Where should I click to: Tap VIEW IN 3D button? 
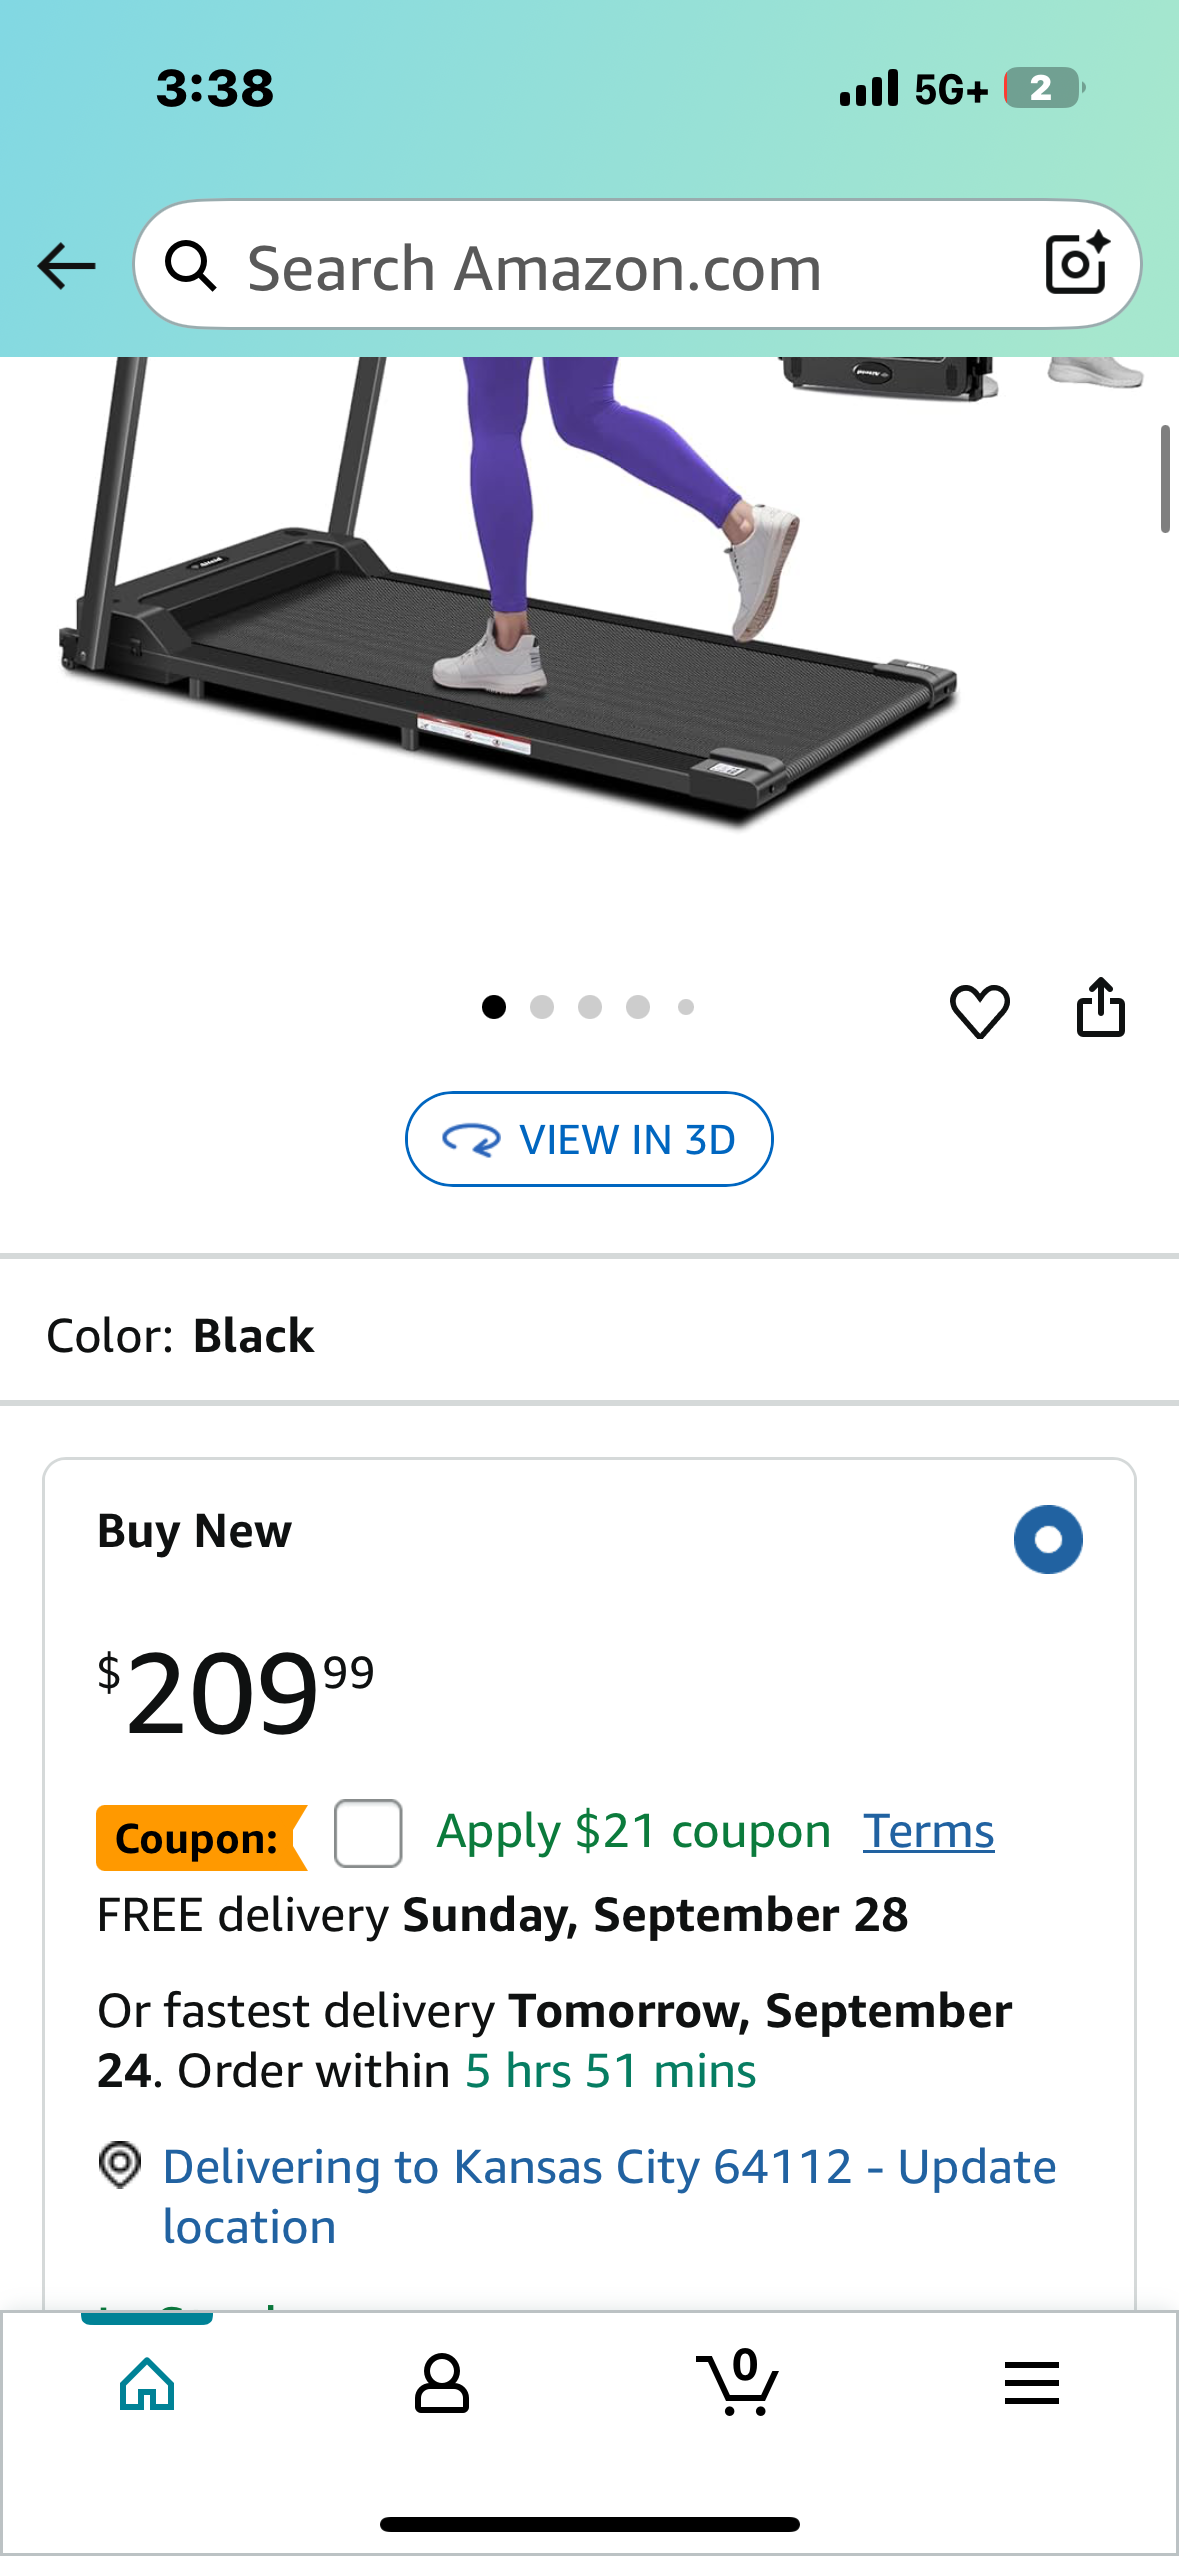pyautogui.click(x=589, y=1139)
